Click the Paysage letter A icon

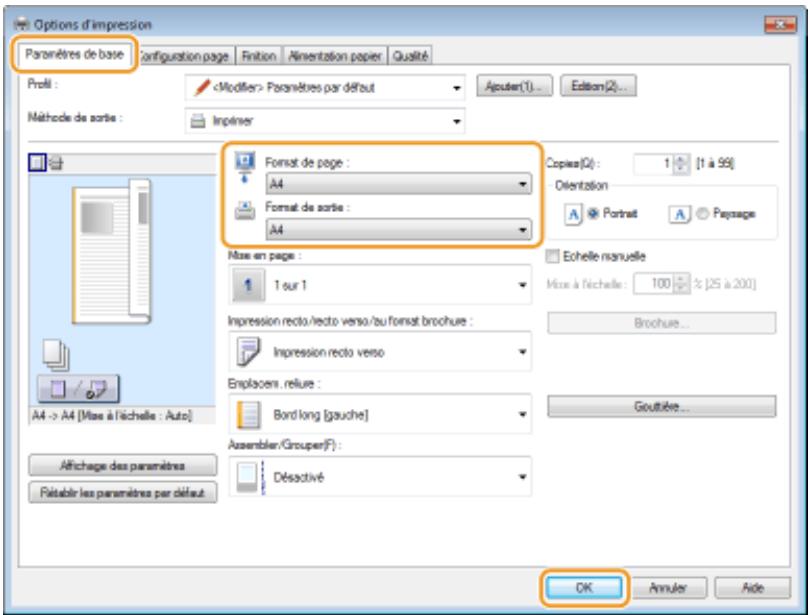680,214
